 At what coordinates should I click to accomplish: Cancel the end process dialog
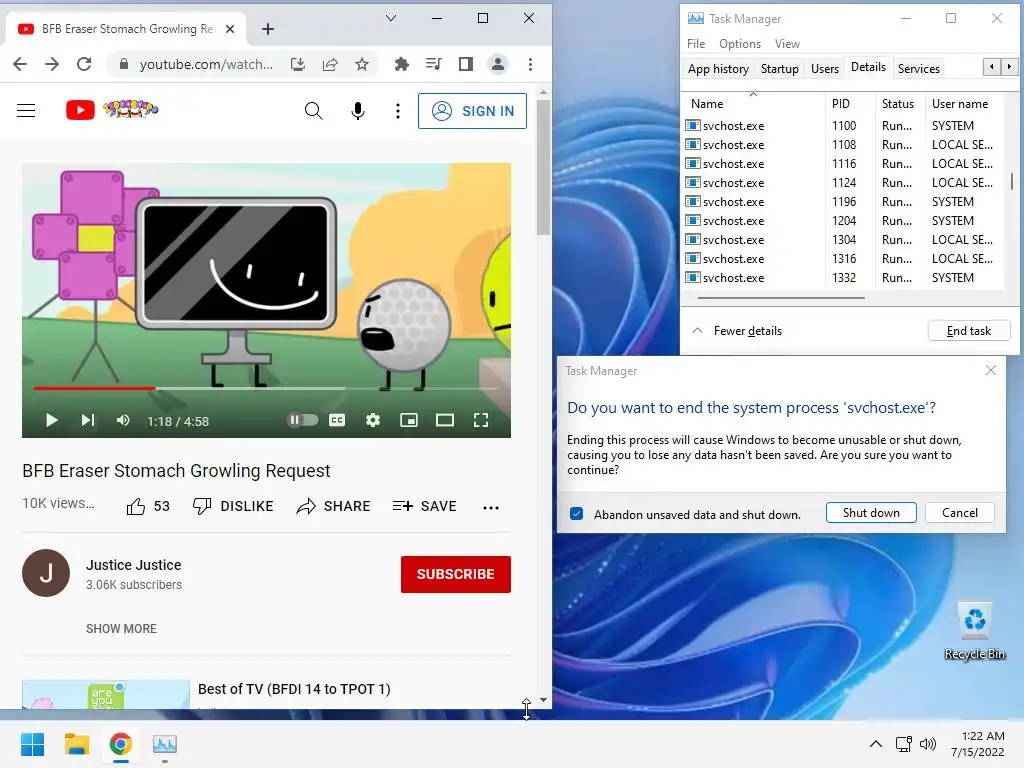tap(959, 513)
